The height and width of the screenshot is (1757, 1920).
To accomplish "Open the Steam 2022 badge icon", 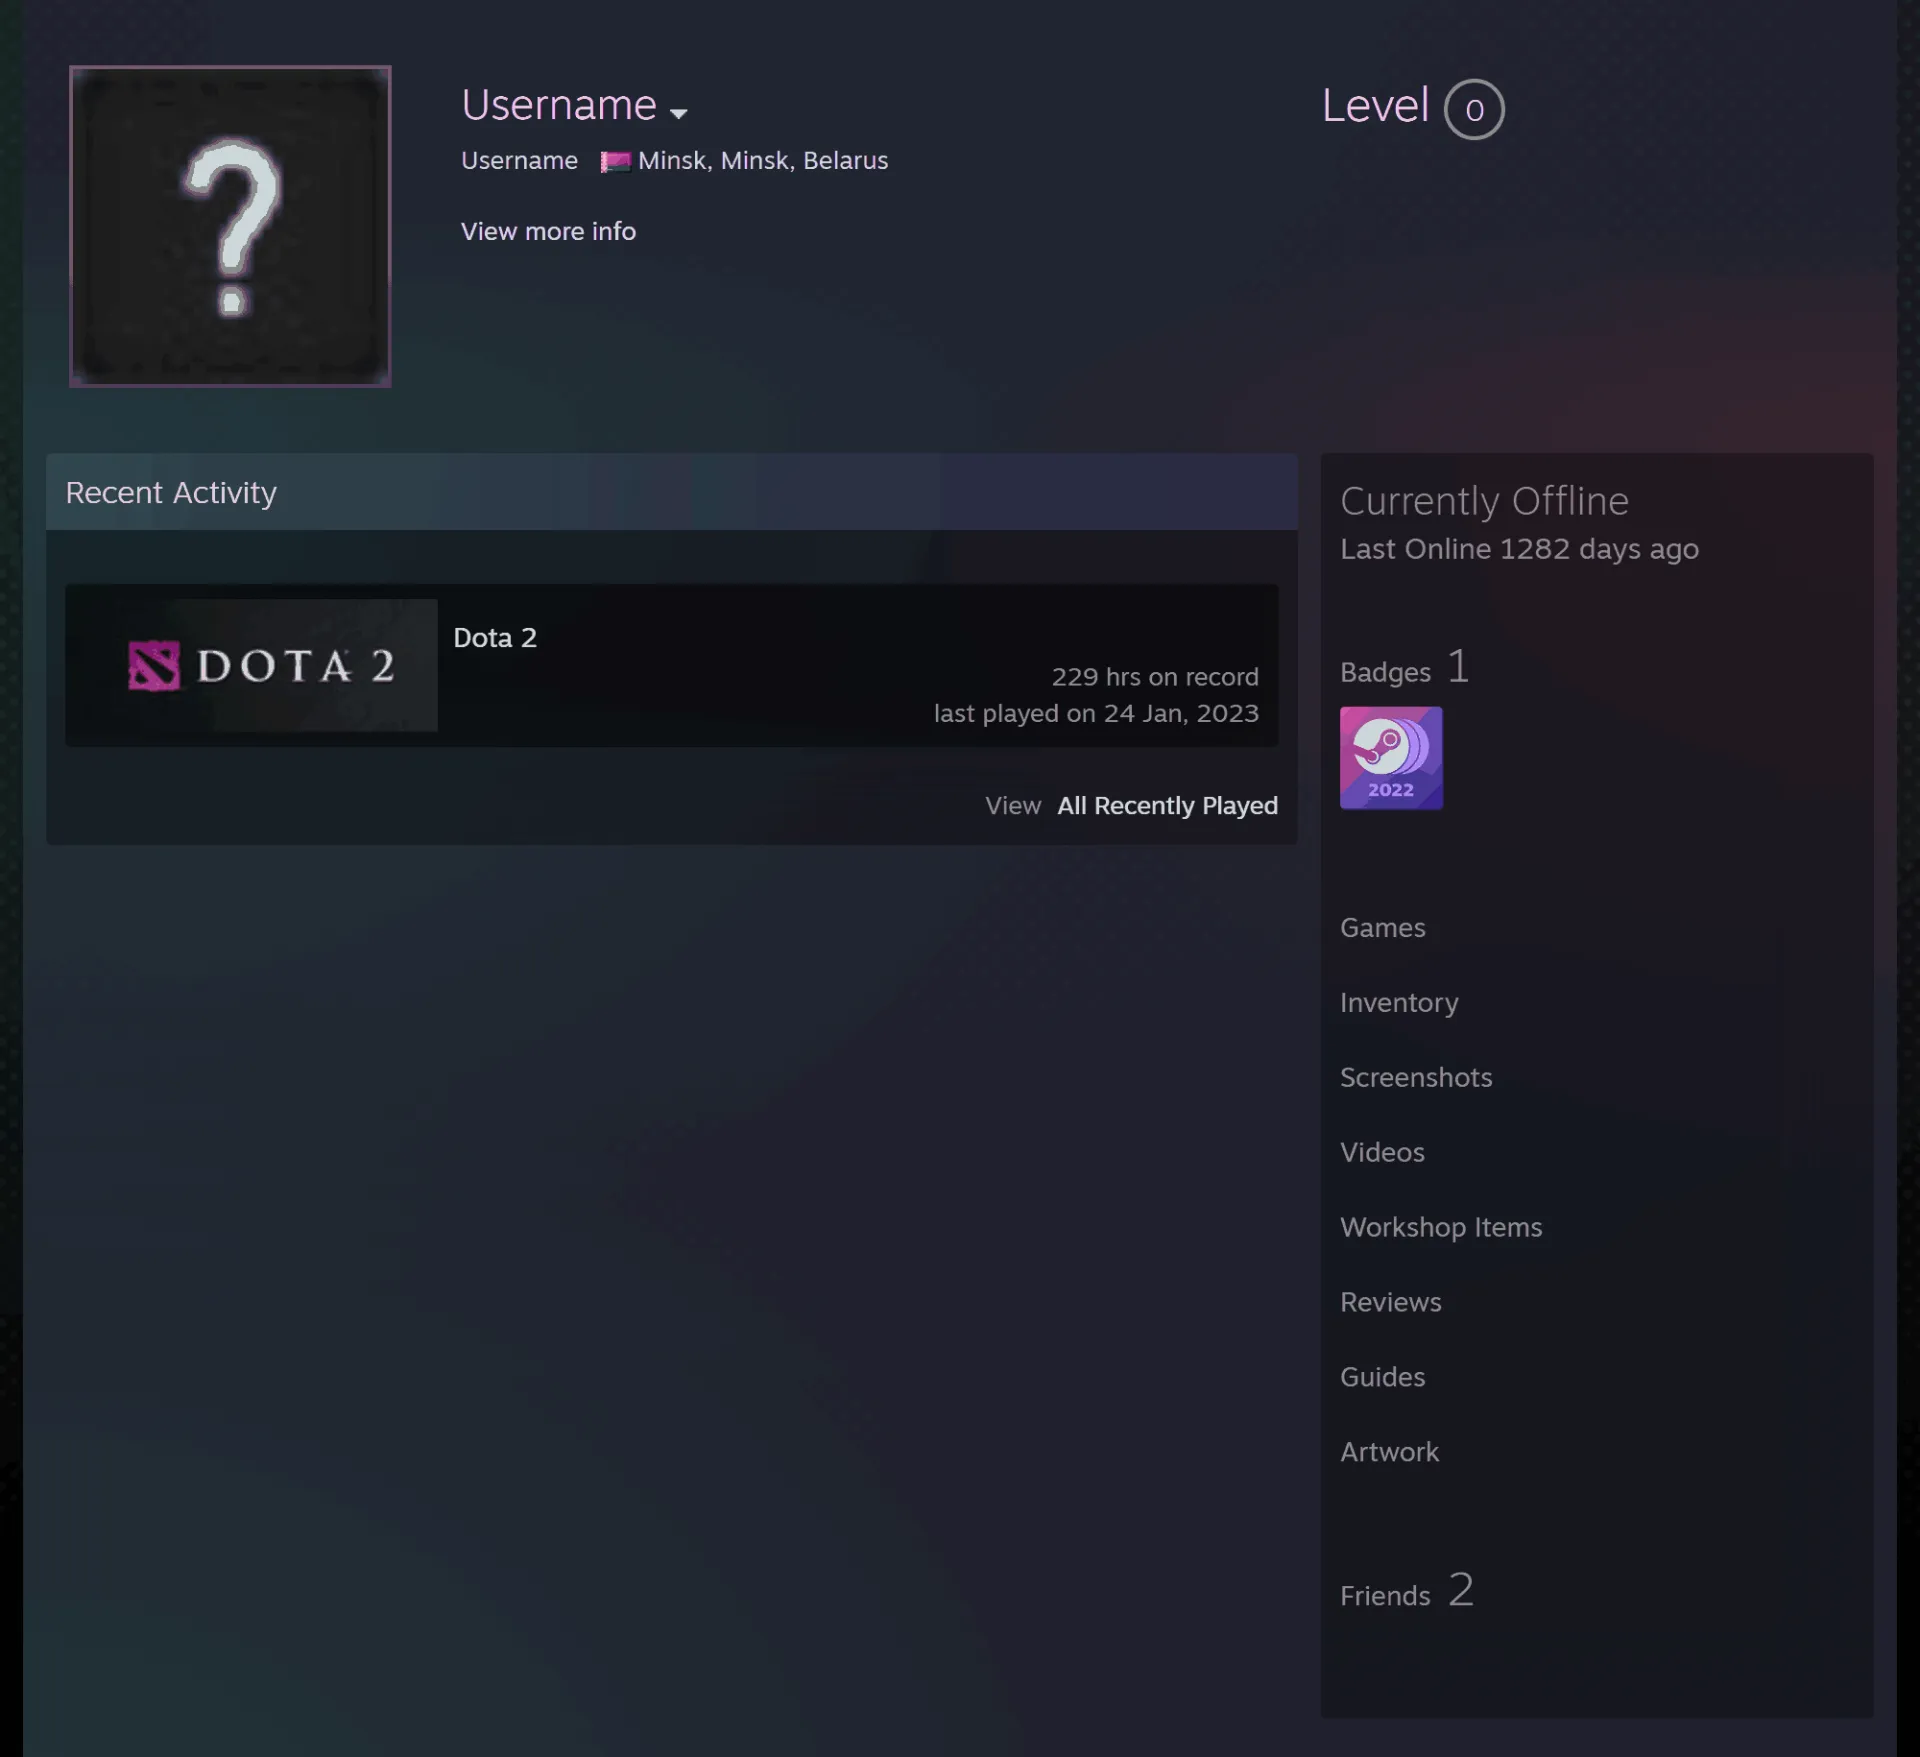I will coord(1391,758).
